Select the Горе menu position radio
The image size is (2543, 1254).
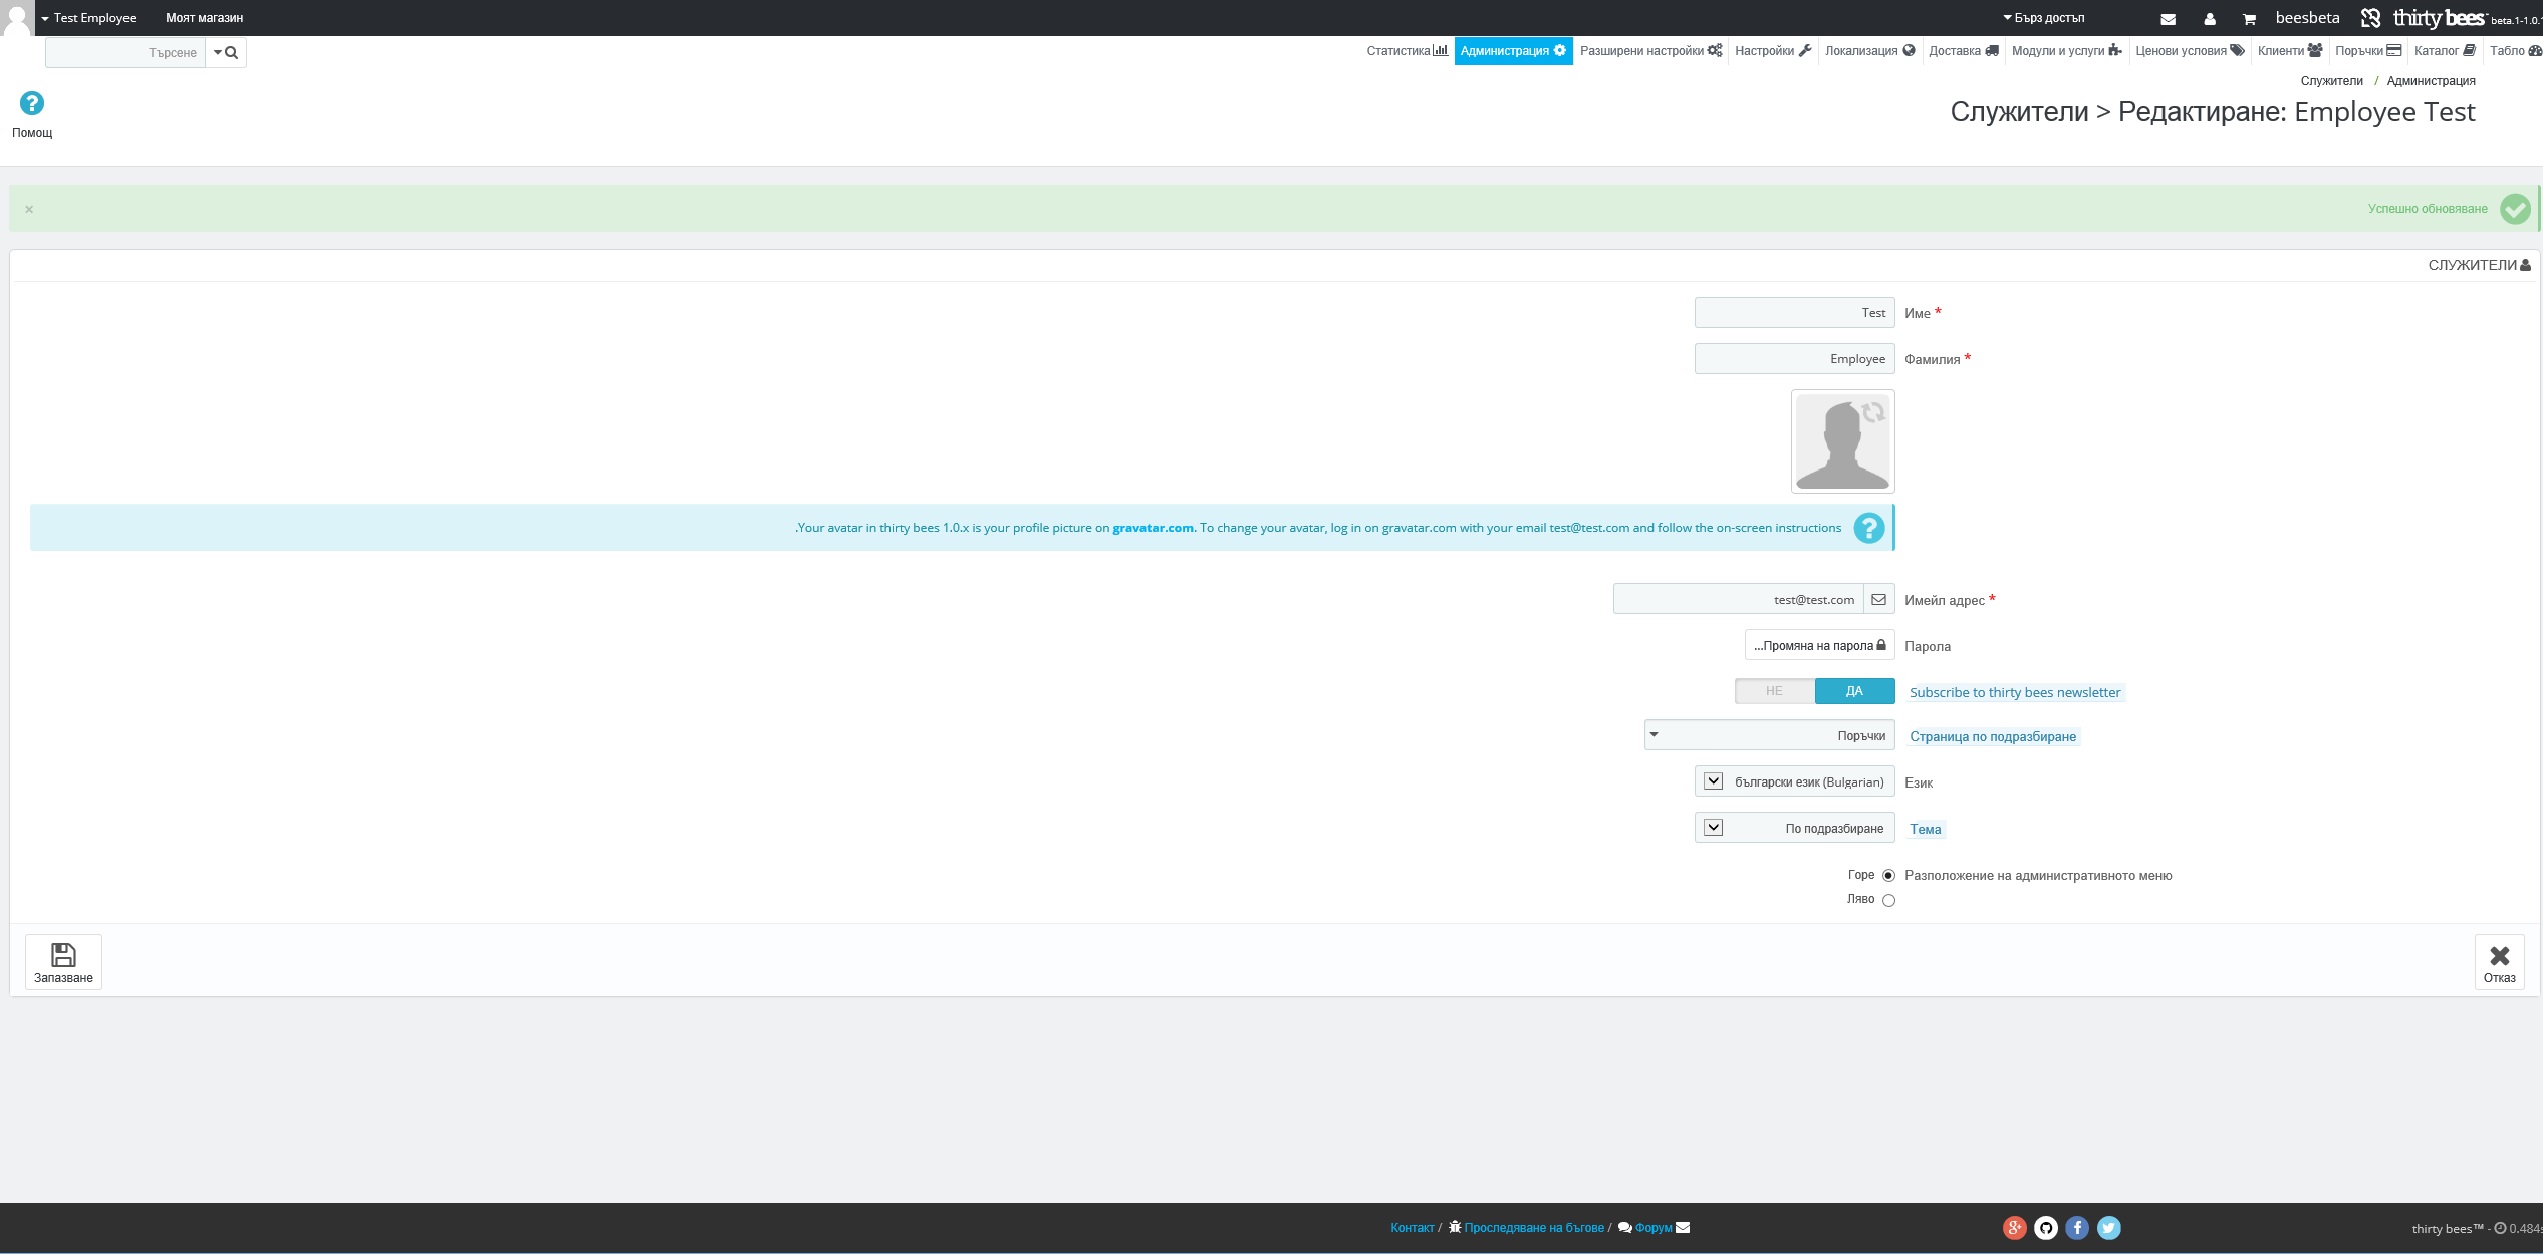coord(1888,876)
